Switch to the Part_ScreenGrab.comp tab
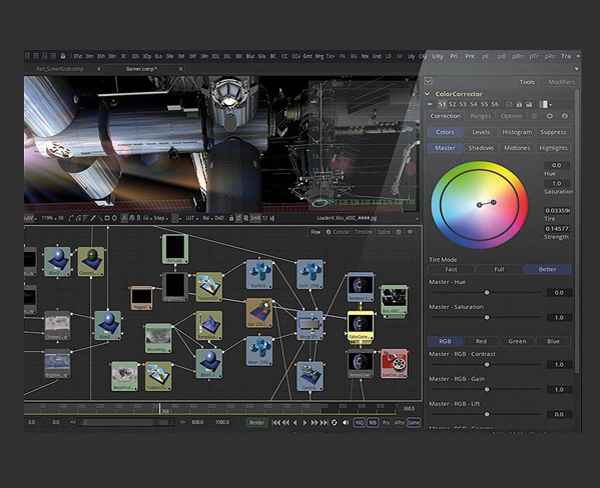Screen dimensions: 600x488 point(60,69)
